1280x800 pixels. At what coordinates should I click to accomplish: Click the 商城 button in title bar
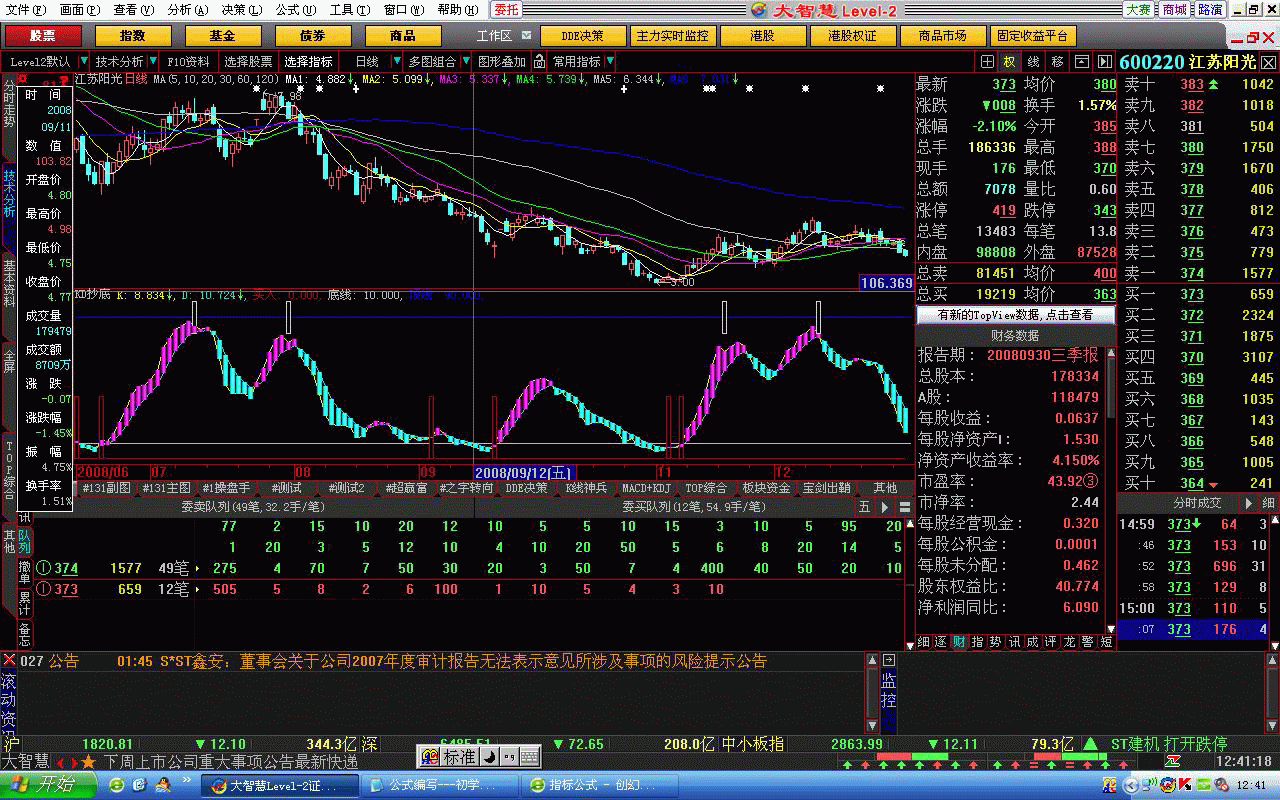pos(1174,10)
